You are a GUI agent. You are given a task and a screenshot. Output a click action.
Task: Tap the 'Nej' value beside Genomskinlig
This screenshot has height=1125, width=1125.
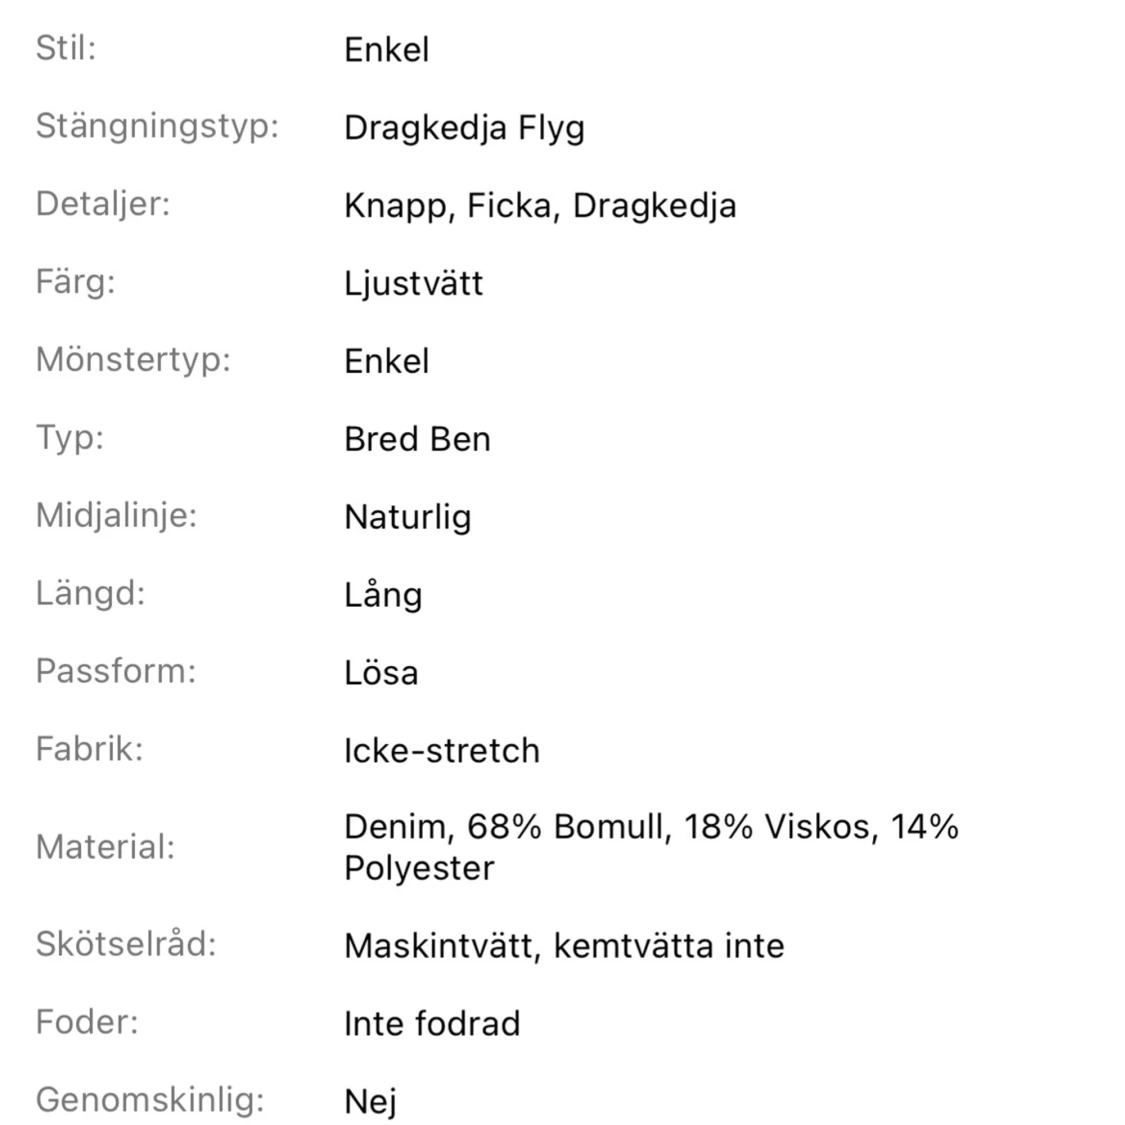pyautogui.click(x=370, y=1101)
